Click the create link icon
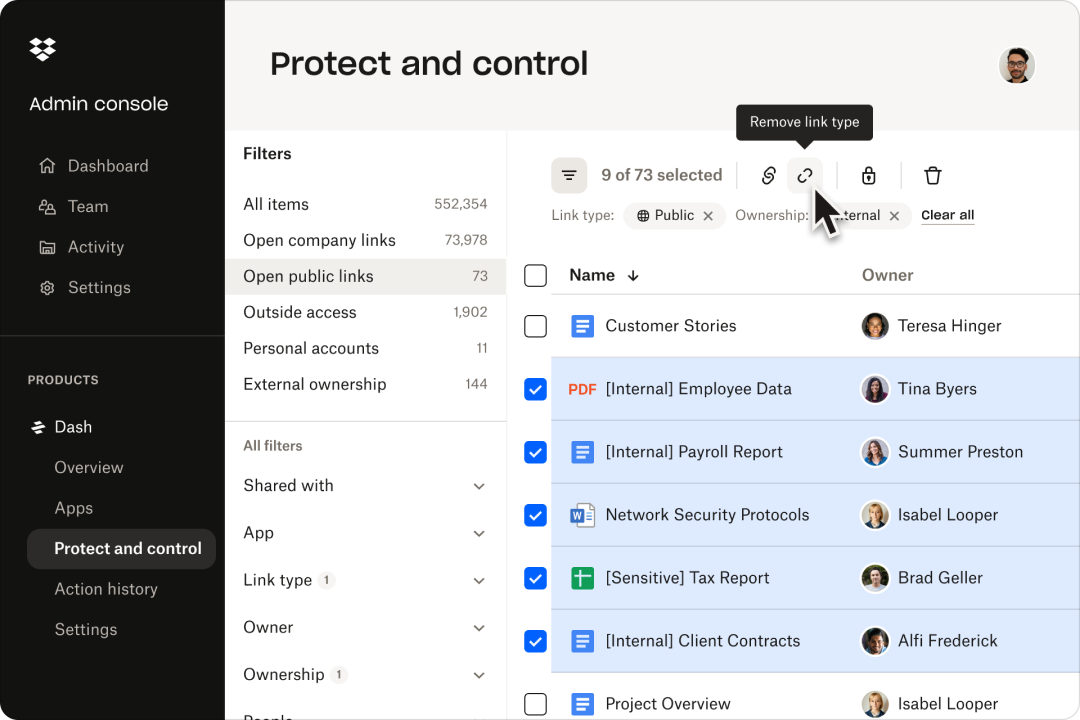This screenshot has height=720, width=1080. coord(768,175)
